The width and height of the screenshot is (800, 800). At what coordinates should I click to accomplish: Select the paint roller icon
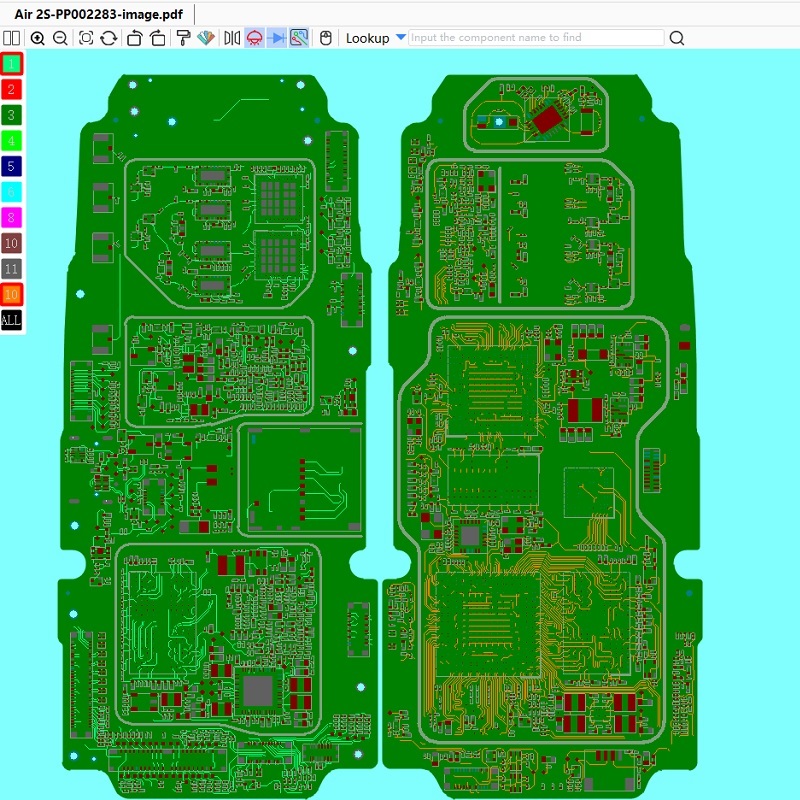coord(183,38)
